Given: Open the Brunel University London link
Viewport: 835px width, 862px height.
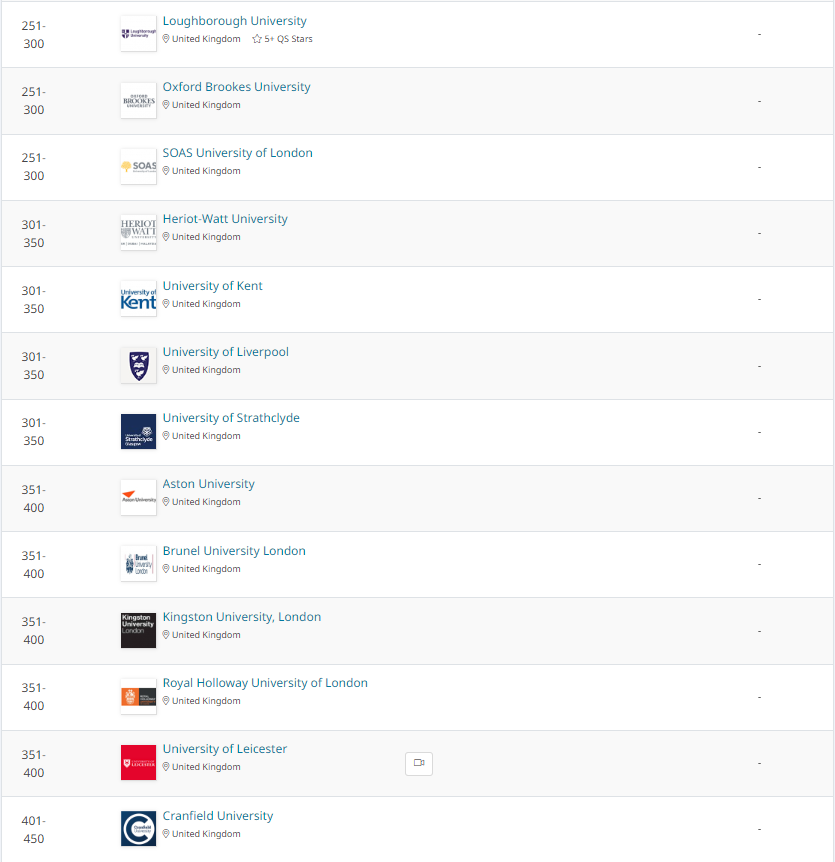Looking at the screenshot, I should 234,551.
